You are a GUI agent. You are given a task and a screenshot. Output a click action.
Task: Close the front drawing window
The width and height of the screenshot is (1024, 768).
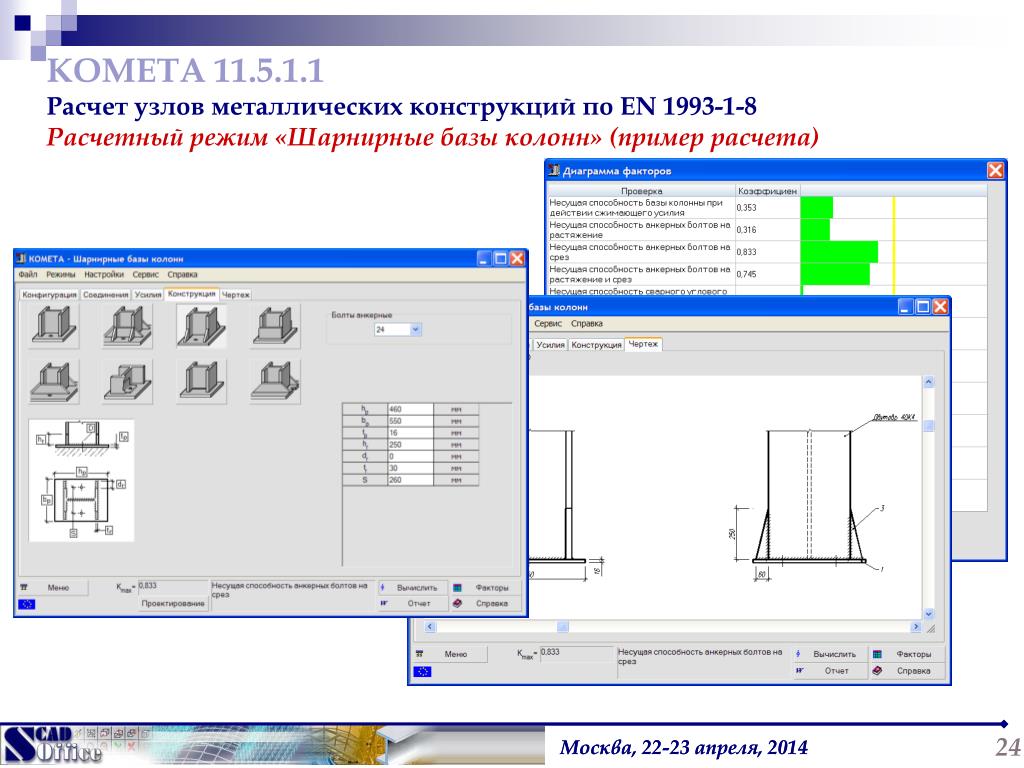pos(940,306)
